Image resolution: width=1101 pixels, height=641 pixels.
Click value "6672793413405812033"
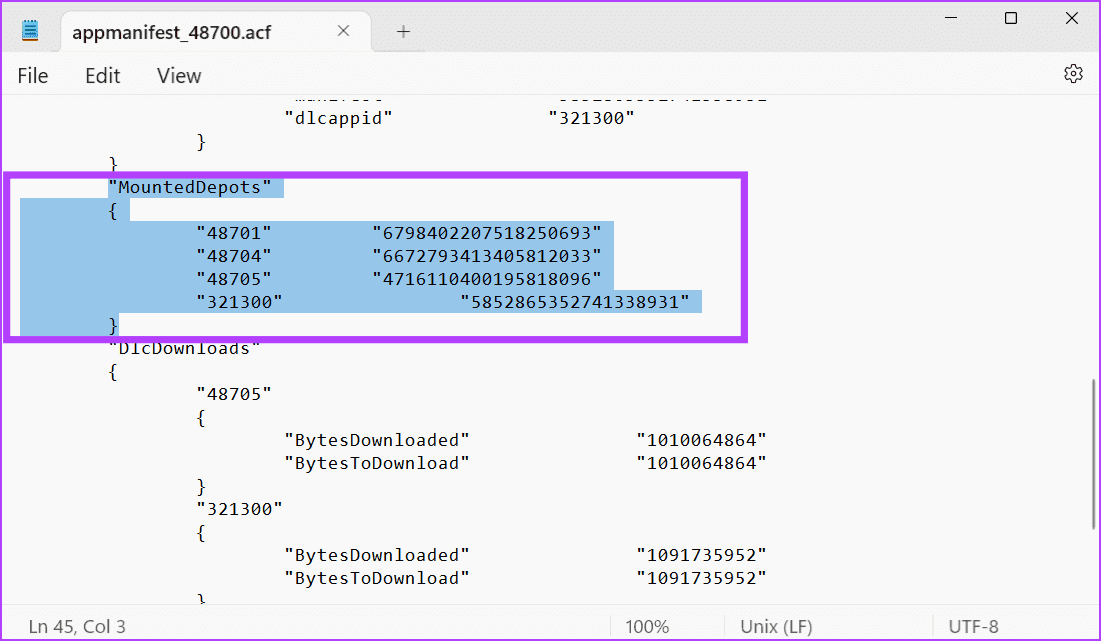click(487, 256)
